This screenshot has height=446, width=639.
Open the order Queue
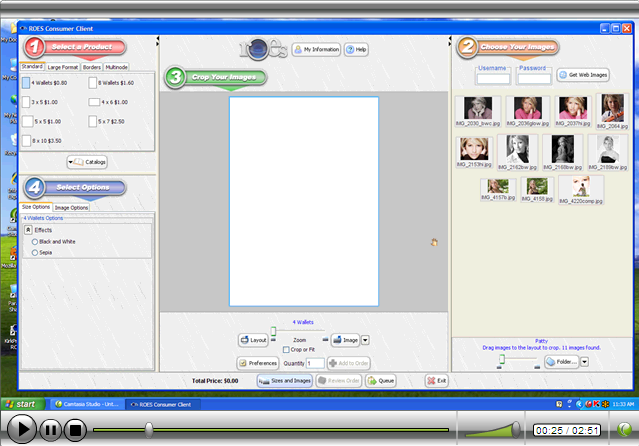click(x=381, y=381)
